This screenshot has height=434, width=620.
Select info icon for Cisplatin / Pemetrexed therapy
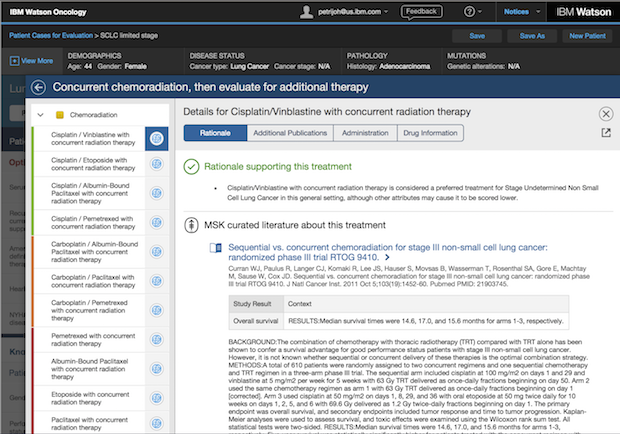[x=157, y=223]
